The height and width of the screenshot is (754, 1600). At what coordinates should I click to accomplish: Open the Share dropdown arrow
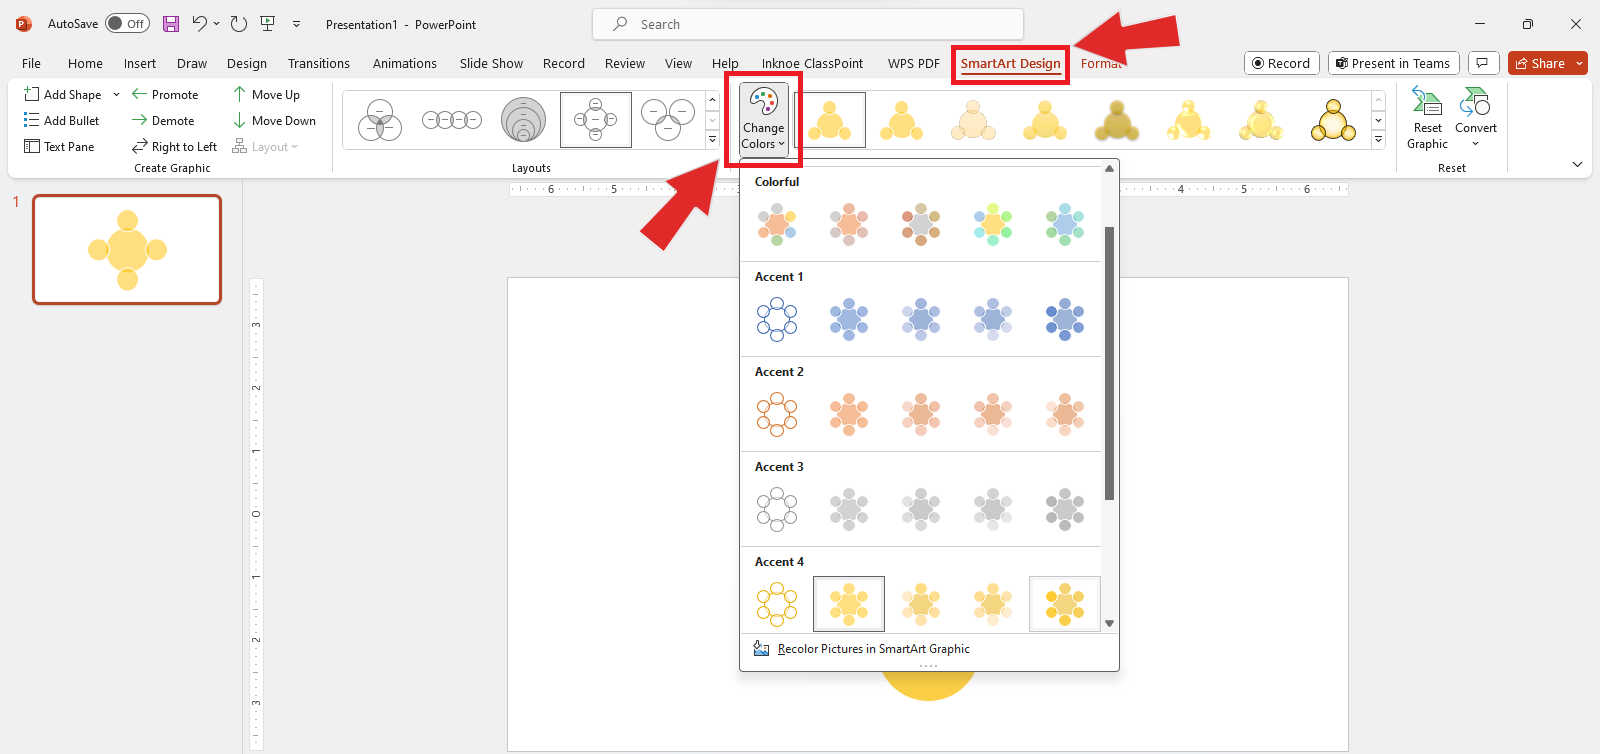point(1580,63)
